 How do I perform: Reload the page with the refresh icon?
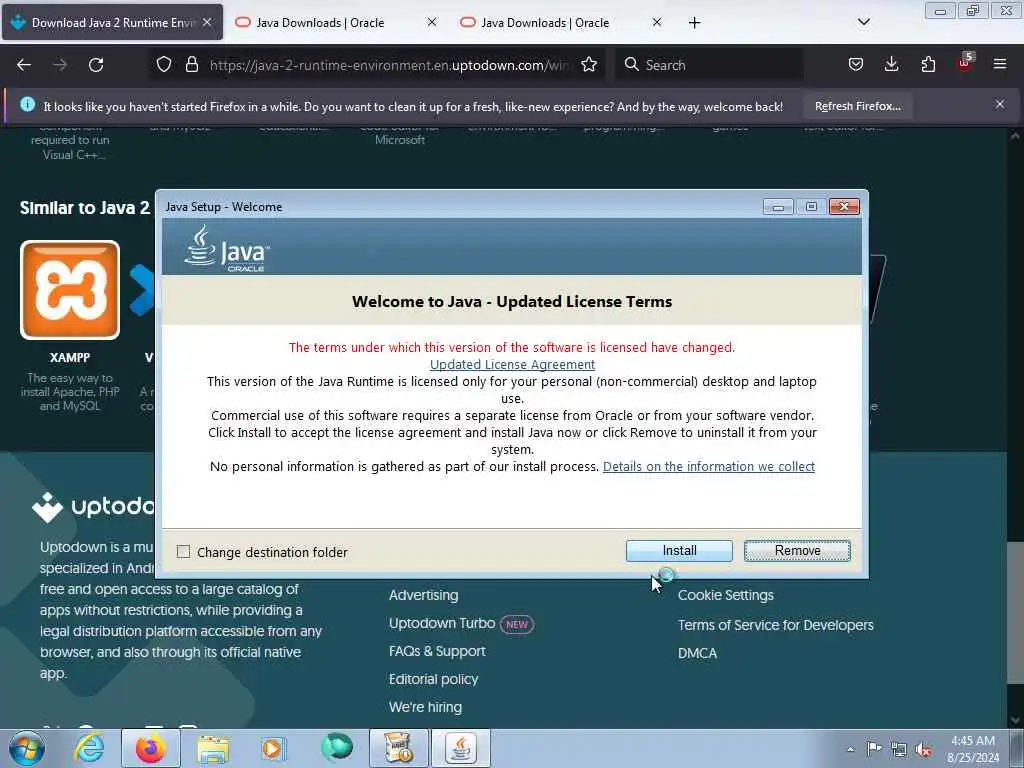point(96,65)
